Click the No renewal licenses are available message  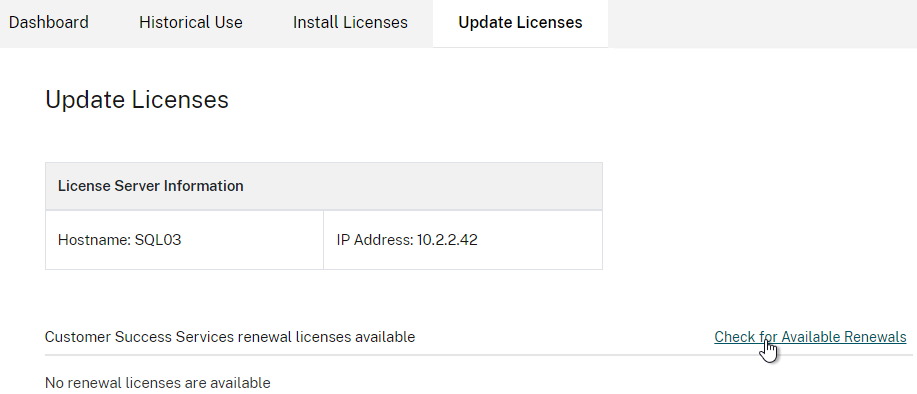[x=157, y=383]
